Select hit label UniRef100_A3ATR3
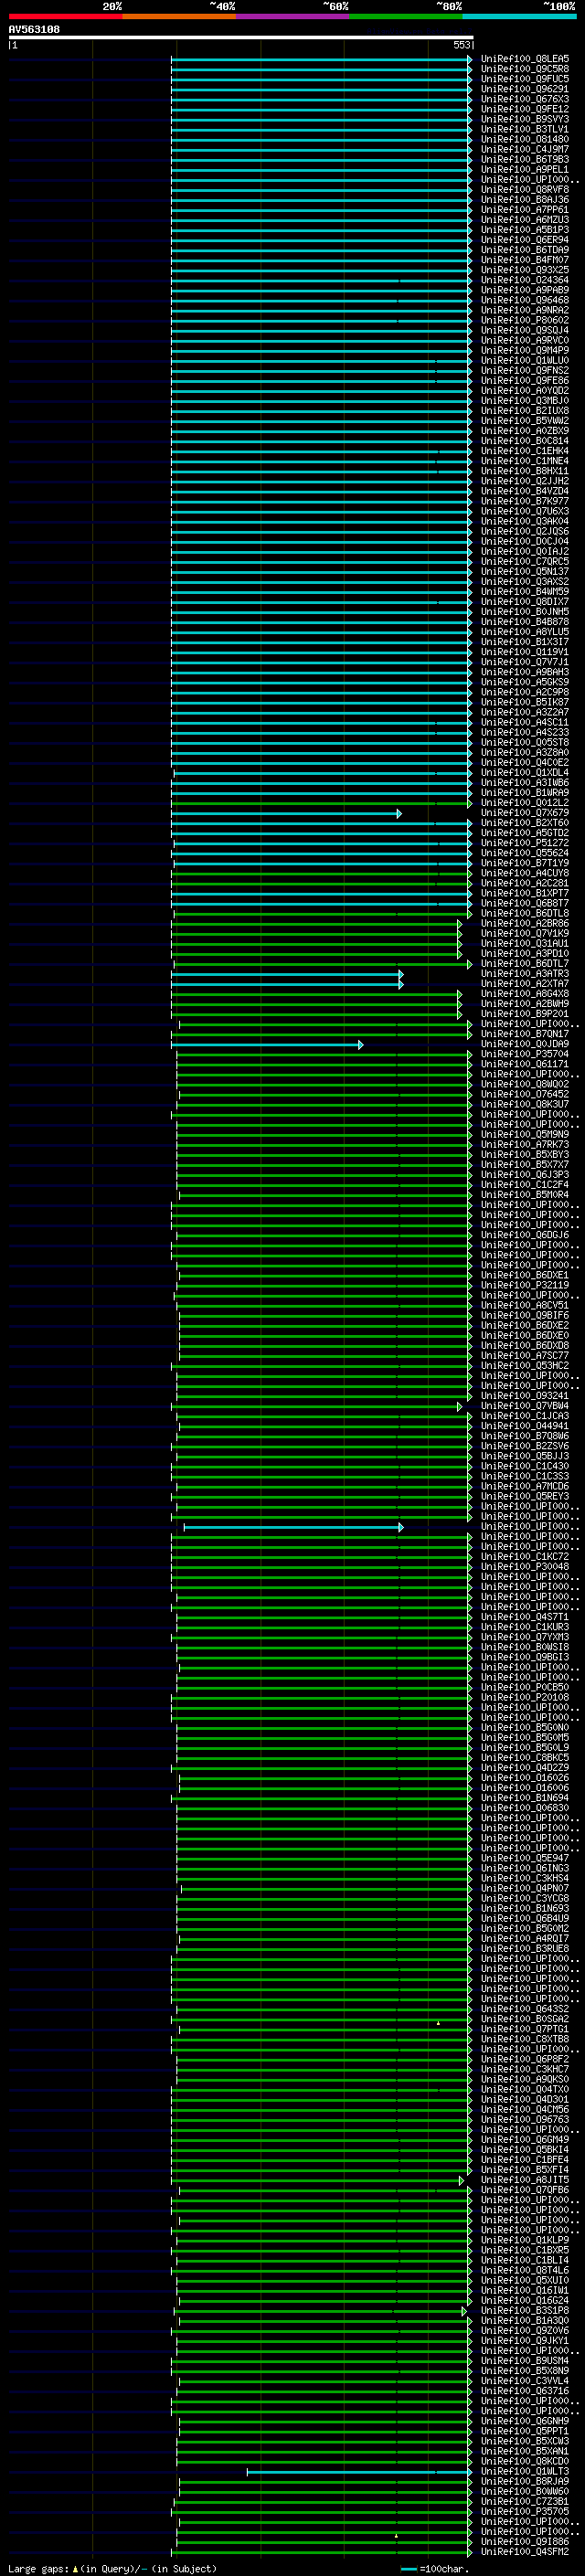Screen dimensions: 585x2576 pos(524,973)
